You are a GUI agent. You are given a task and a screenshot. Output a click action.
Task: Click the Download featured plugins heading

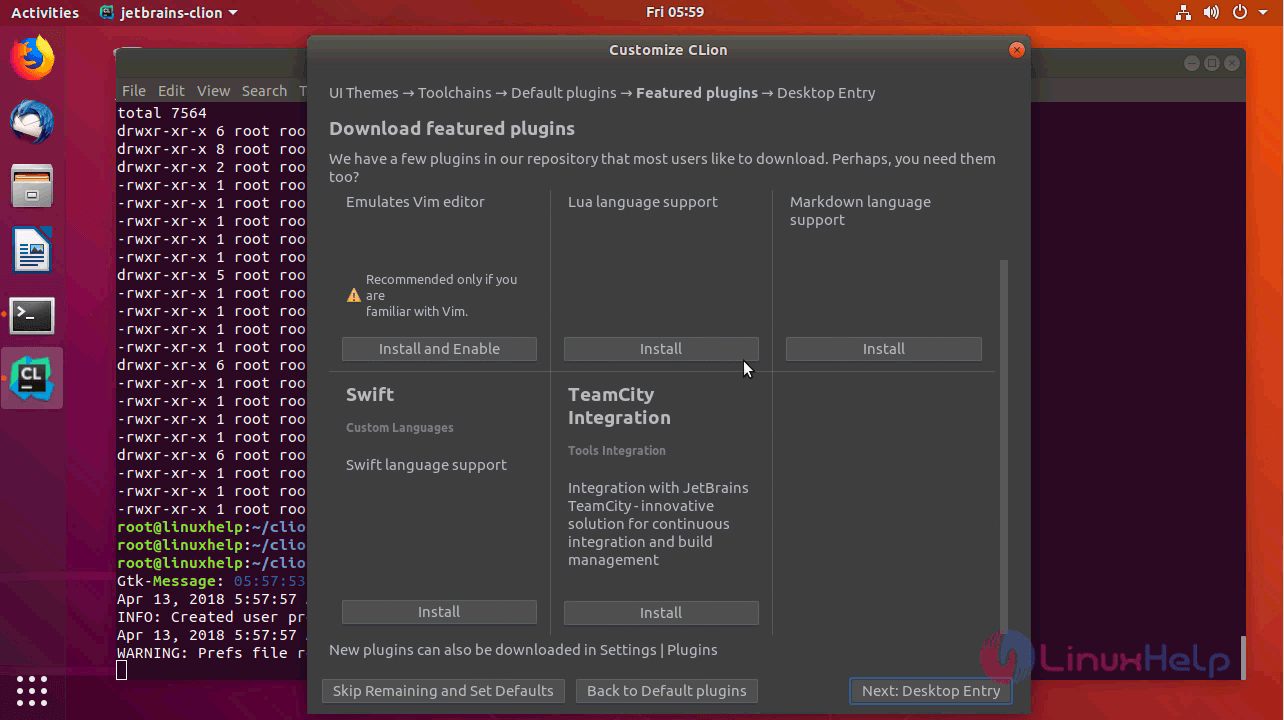[452, 129]
